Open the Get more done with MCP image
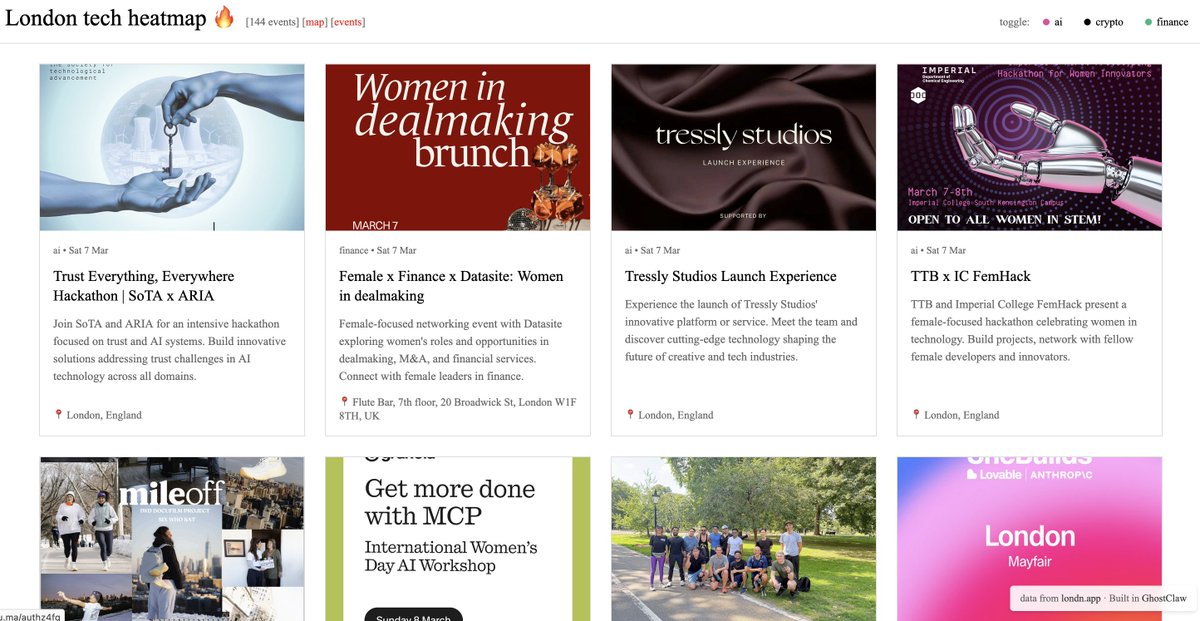 point(458,539)
